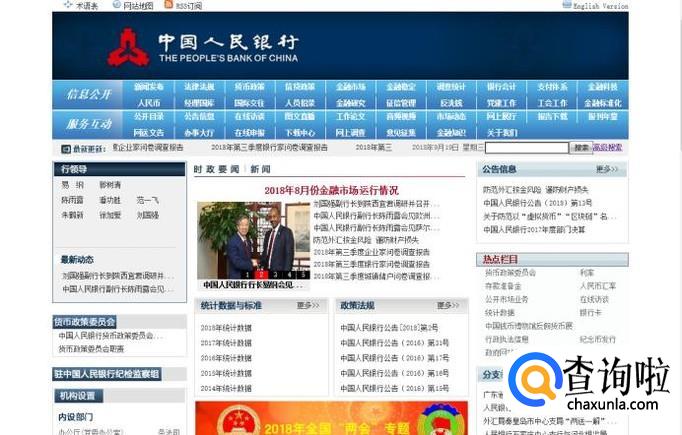Open the 网站地图 sitemap link
Image resolution: width=682 pixels, height=435 pixels.
coord(138,6)
